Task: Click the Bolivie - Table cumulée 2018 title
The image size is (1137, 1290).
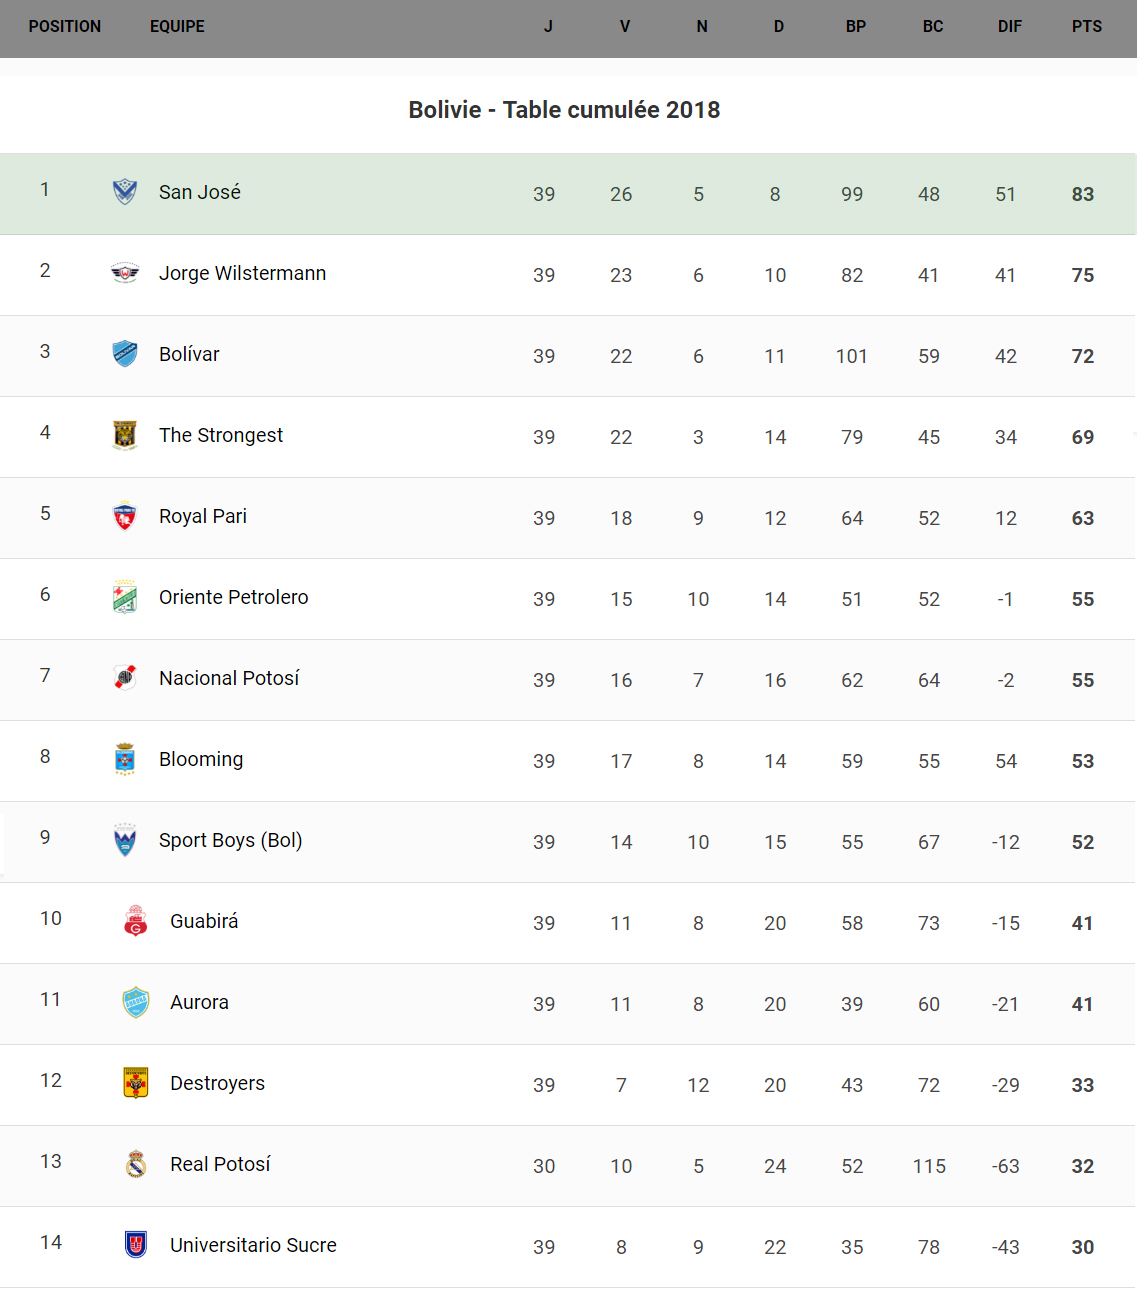Action: 564,110
